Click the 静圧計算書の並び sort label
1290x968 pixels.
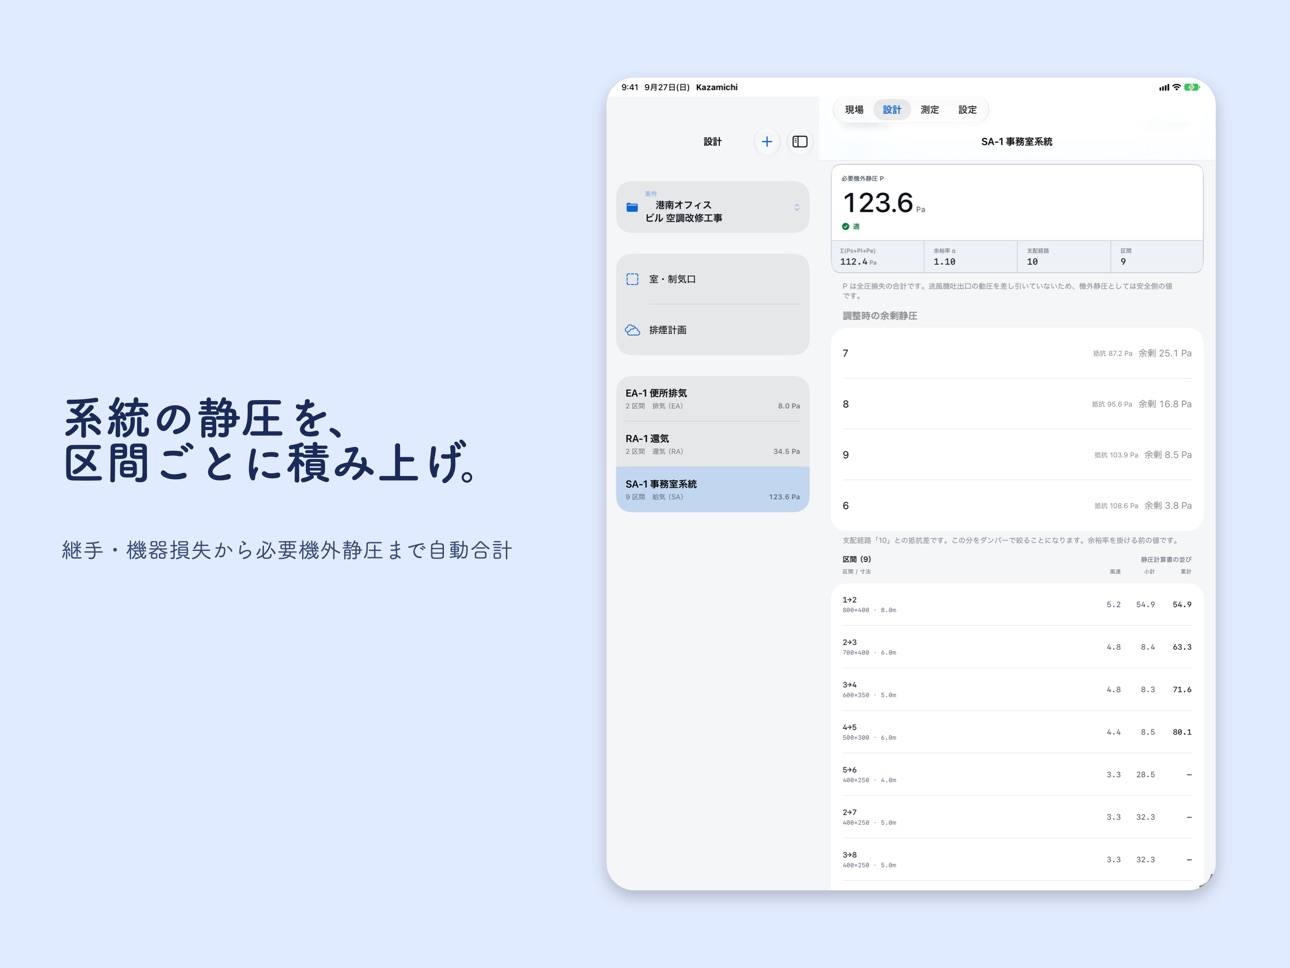tap(1166, 560)
